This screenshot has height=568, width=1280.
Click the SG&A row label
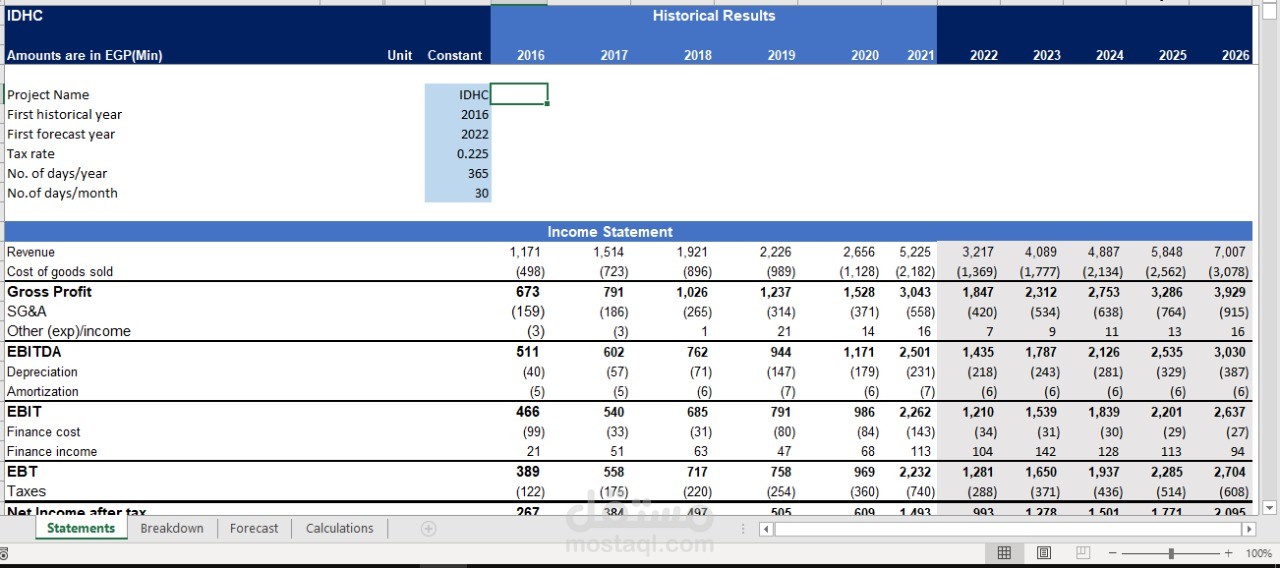(26, 311)
